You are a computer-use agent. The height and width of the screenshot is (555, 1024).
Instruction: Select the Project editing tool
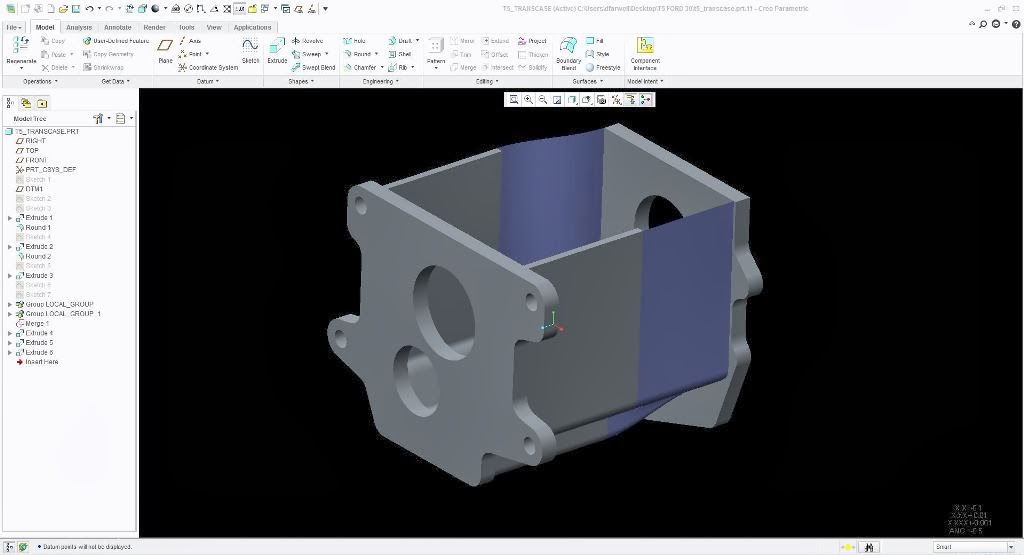(x=532, y=40)
